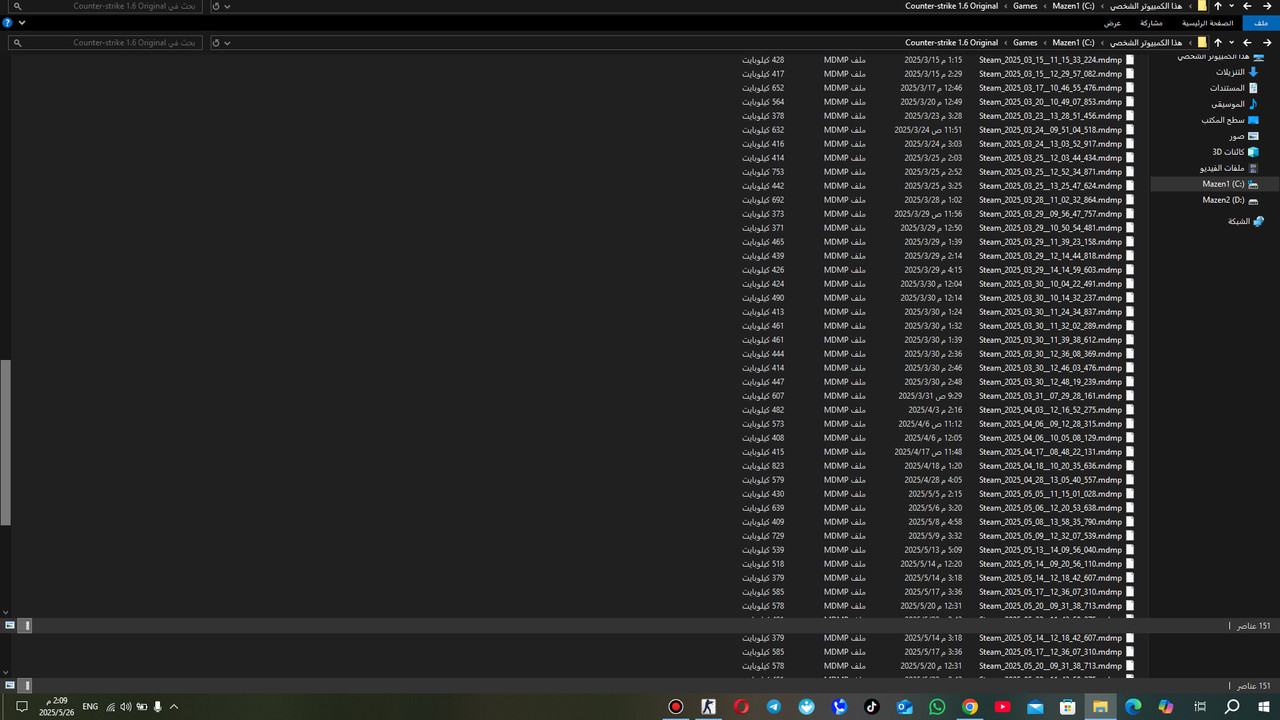Select file Steam_2025_03_28__11_02_32_864.mdmp
The image size is (1280, 720).
click(1050, 200)
